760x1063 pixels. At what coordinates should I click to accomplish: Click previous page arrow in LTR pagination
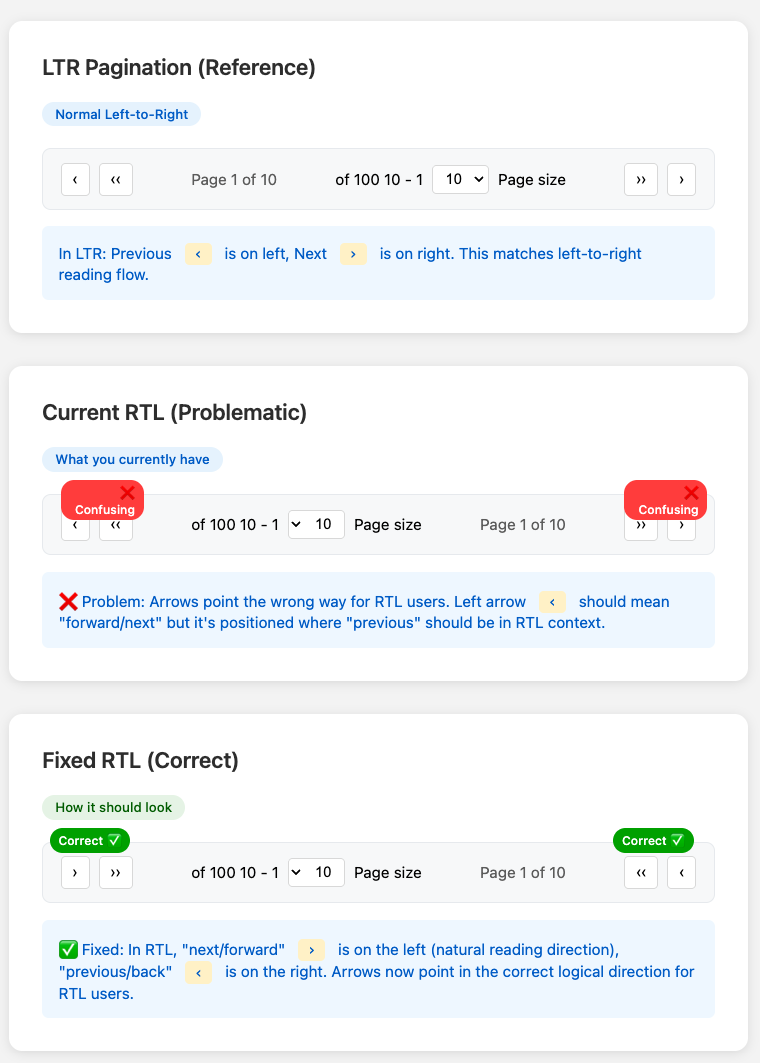(76, 180)
